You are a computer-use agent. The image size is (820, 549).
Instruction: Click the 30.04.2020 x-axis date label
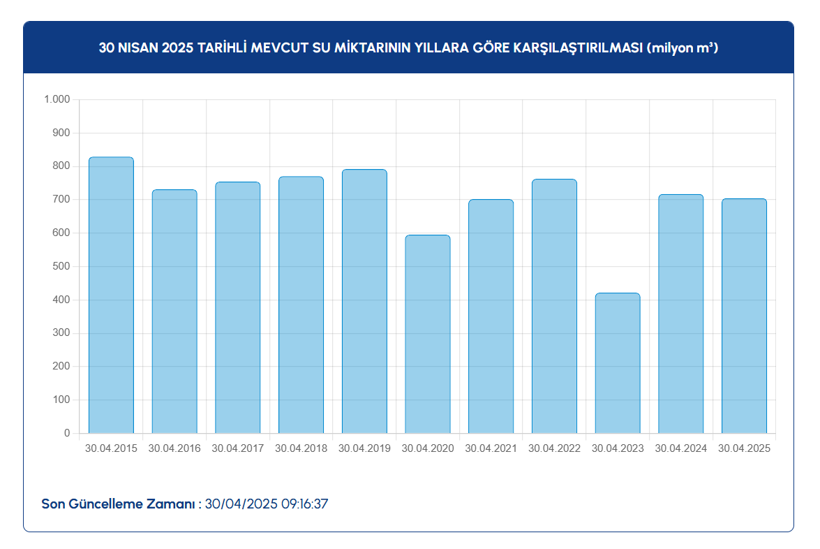428,448
